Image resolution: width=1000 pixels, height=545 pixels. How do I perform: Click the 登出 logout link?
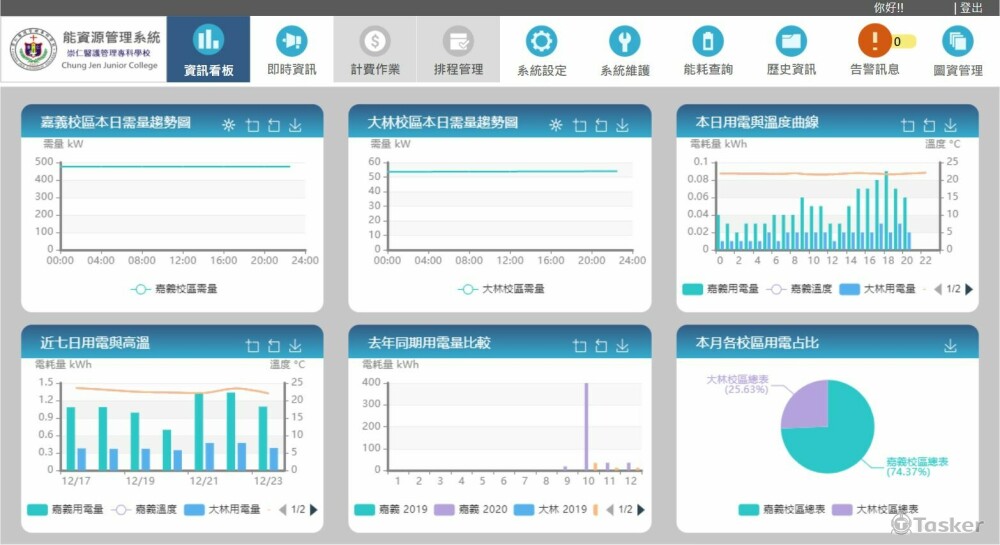971,8
